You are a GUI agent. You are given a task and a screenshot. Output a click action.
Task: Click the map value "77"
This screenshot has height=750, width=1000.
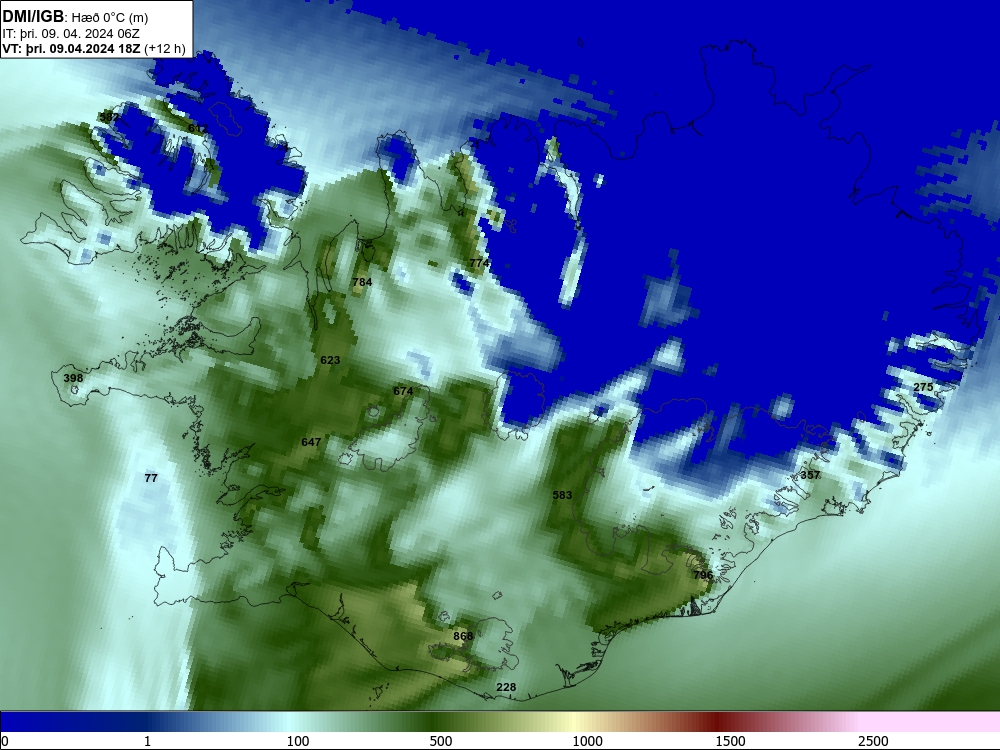coord(151,478)
